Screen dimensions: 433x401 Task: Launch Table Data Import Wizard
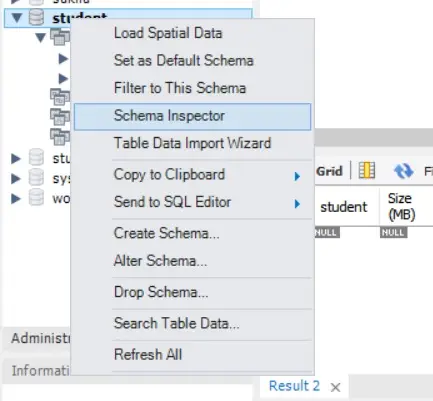[192, 143]
